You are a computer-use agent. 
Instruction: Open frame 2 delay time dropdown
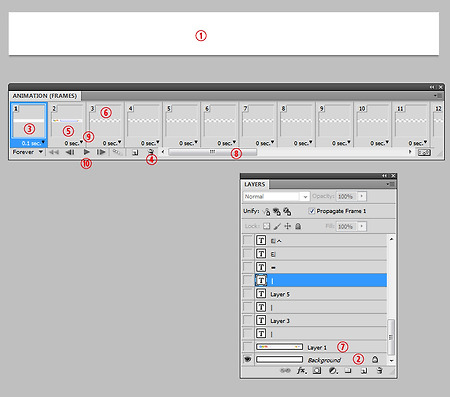74,143
